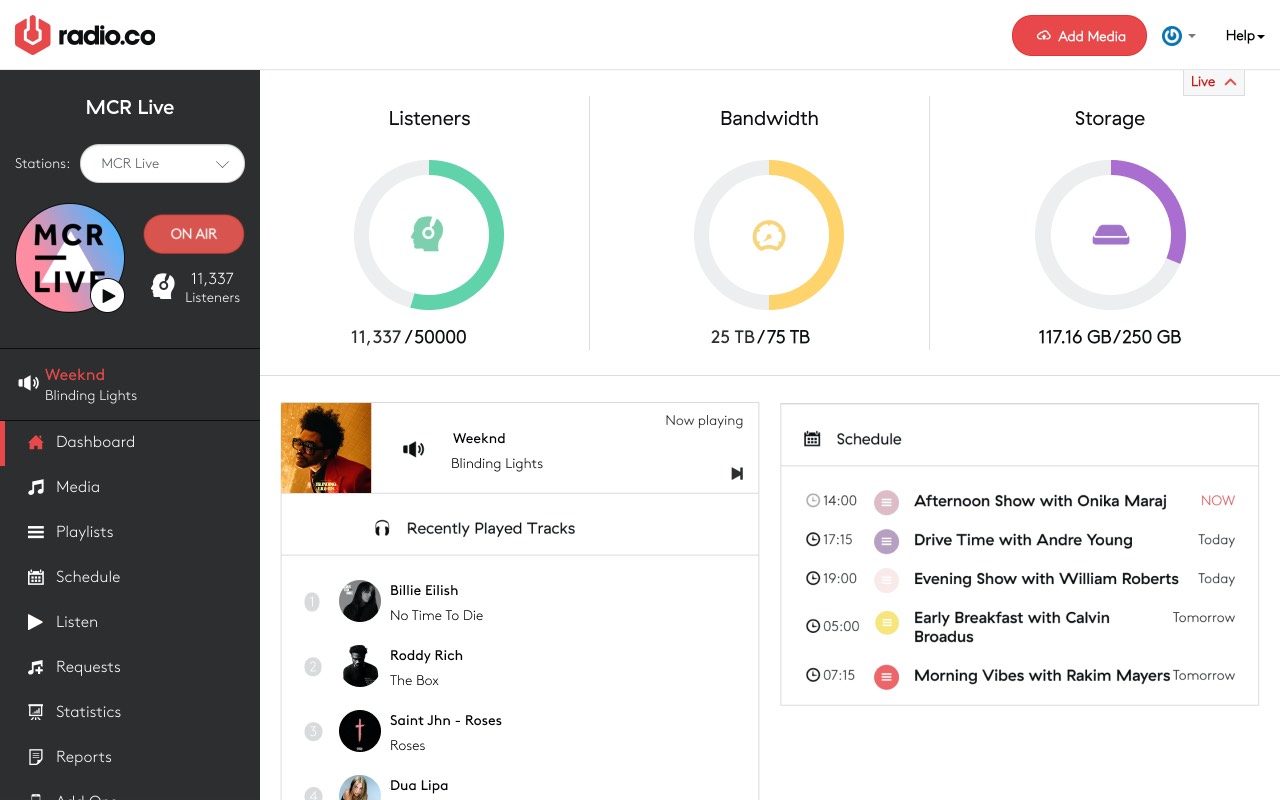The height and width of the screenshot is (800, 1280).
Task: Click the 117.16 GB/250 GB storage value
Action: 1110,337
